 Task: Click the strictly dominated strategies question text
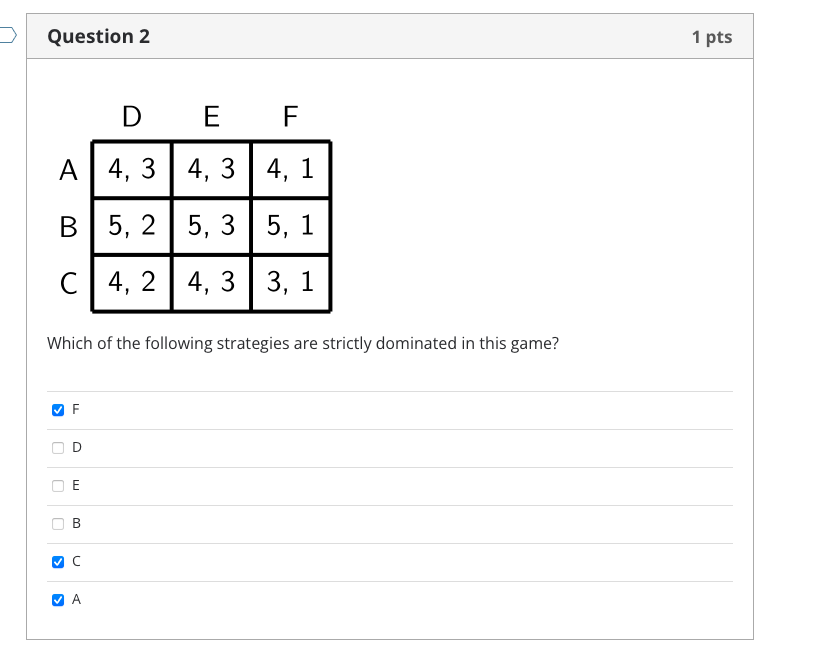click(303, 342)
